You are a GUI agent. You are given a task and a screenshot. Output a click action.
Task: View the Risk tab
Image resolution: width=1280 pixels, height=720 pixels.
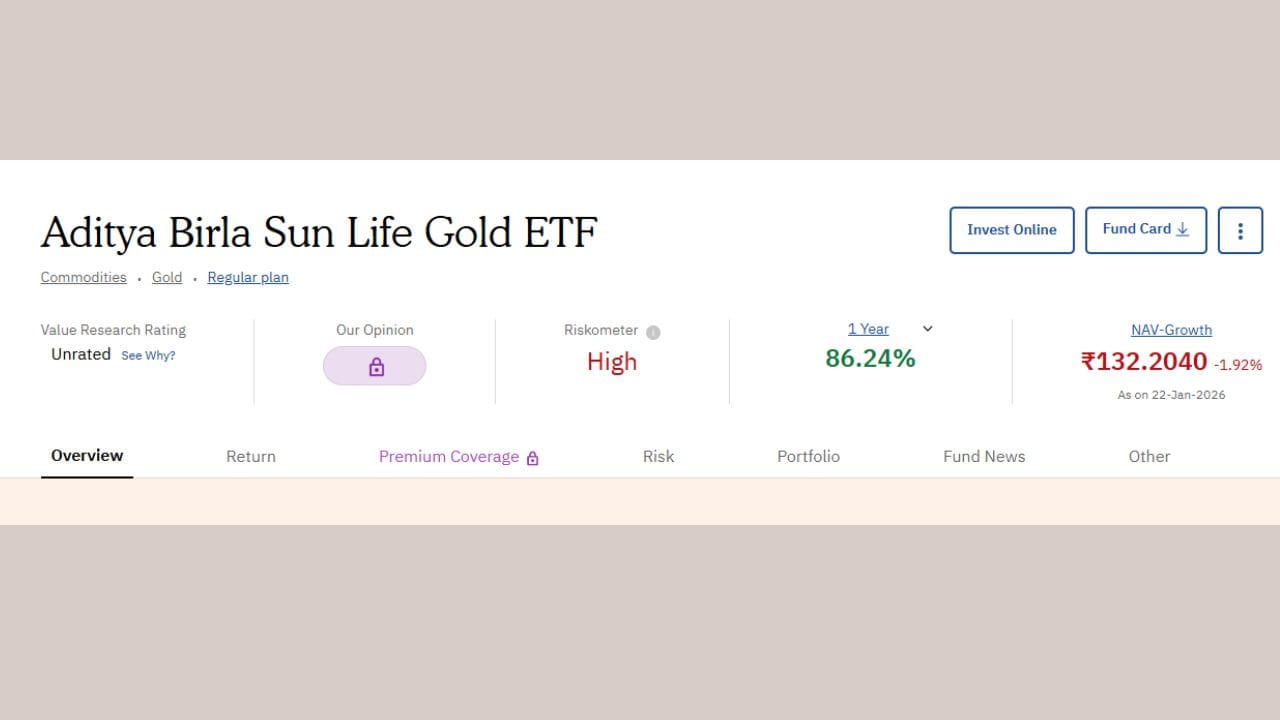pyautogui.click(x=658, y=456)
